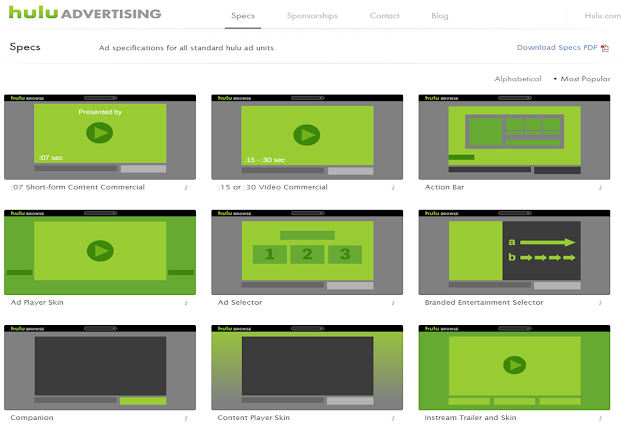Open the Contact tab

click(x=384, y=16)
